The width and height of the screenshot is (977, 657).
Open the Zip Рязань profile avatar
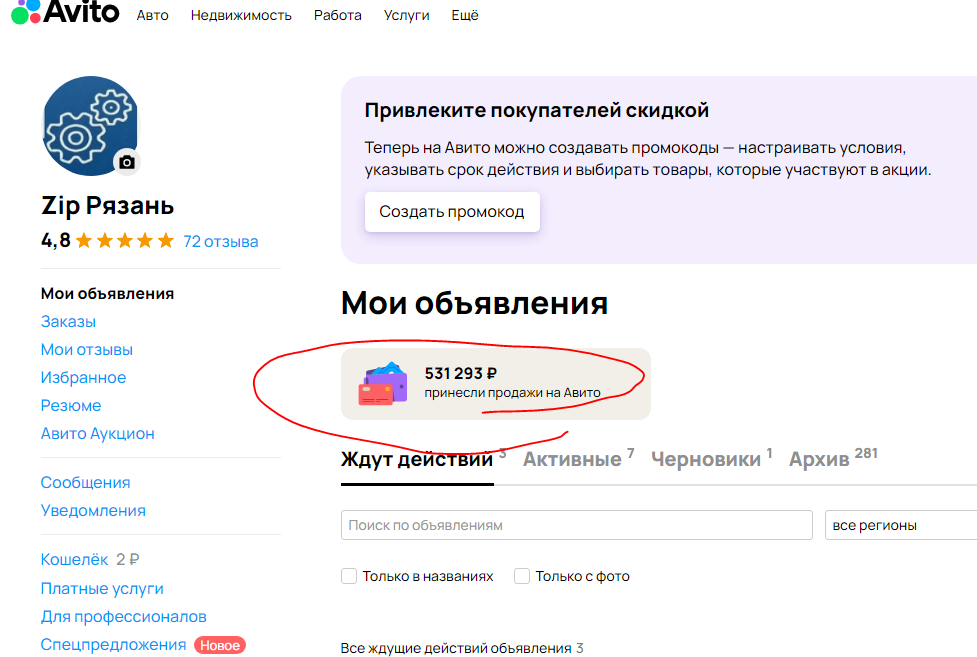90,126
